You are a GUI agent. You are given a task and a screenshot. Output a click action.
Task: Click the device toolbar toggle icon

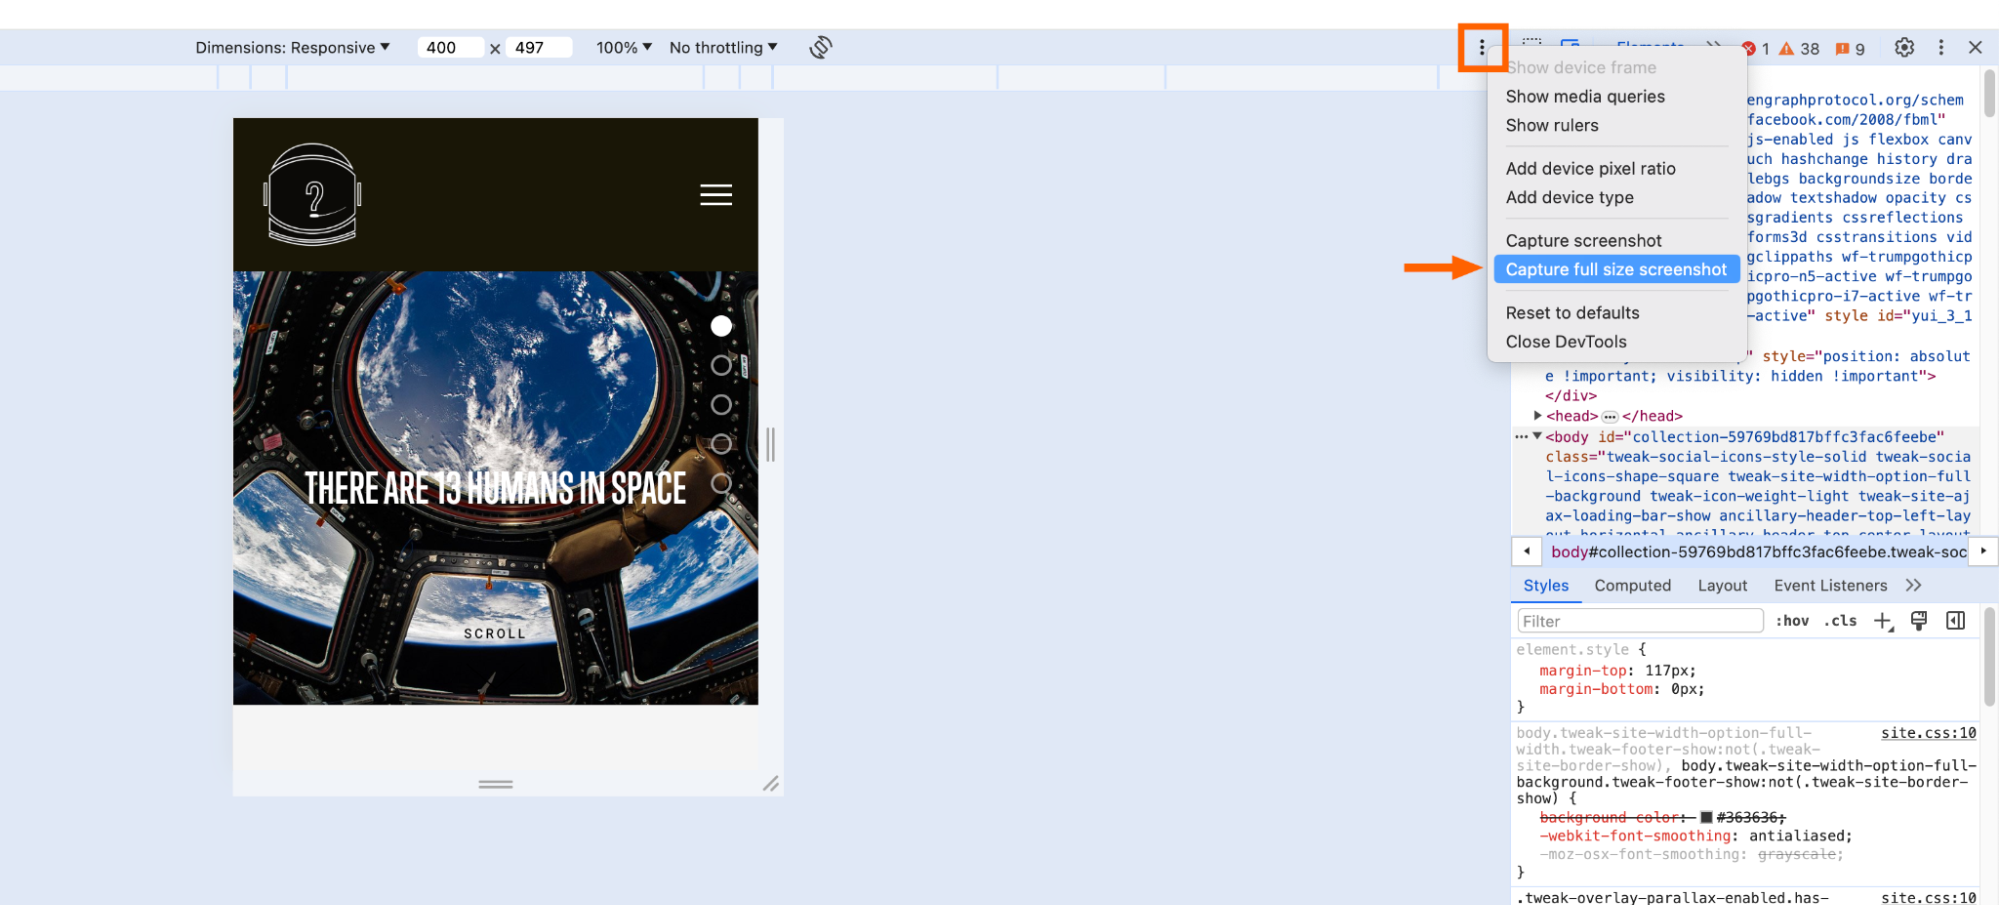[1568, 47]
